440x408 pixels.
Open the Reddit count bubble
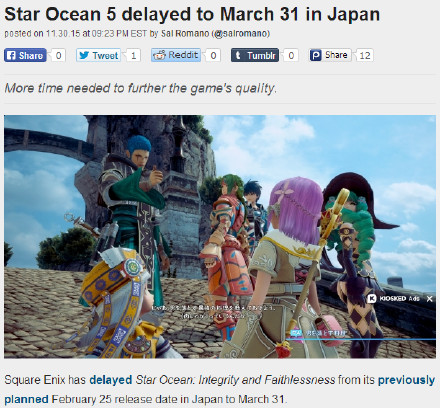(213, 55)
